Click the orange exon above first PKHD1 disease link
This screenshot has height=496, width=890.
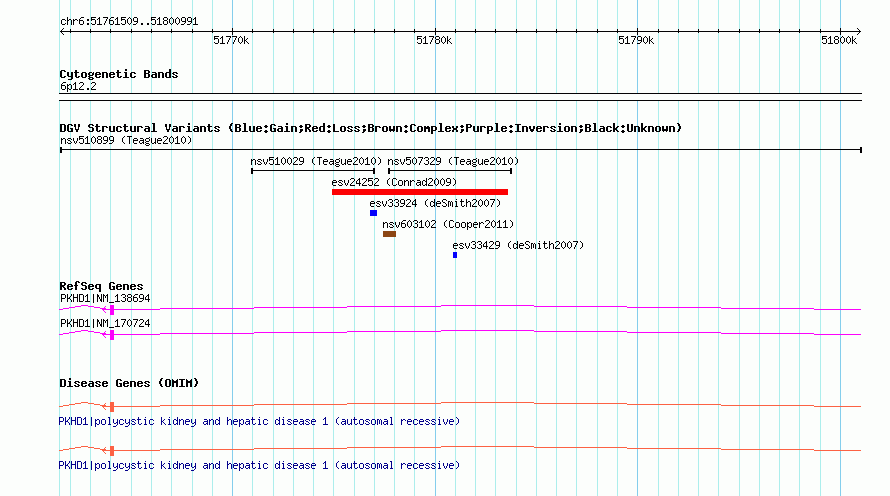click(112, 407)
